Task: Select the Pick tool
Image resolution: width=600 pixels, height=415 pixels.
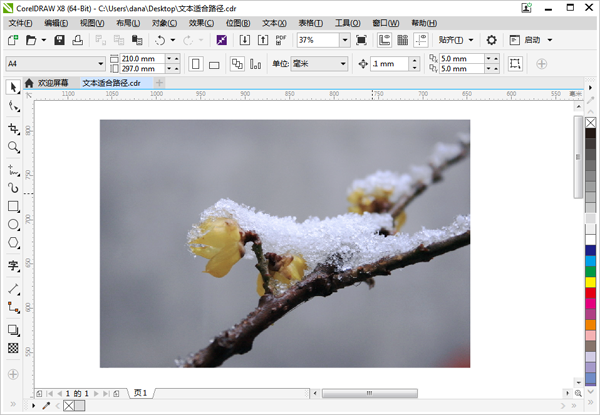Action: (13, 87)
